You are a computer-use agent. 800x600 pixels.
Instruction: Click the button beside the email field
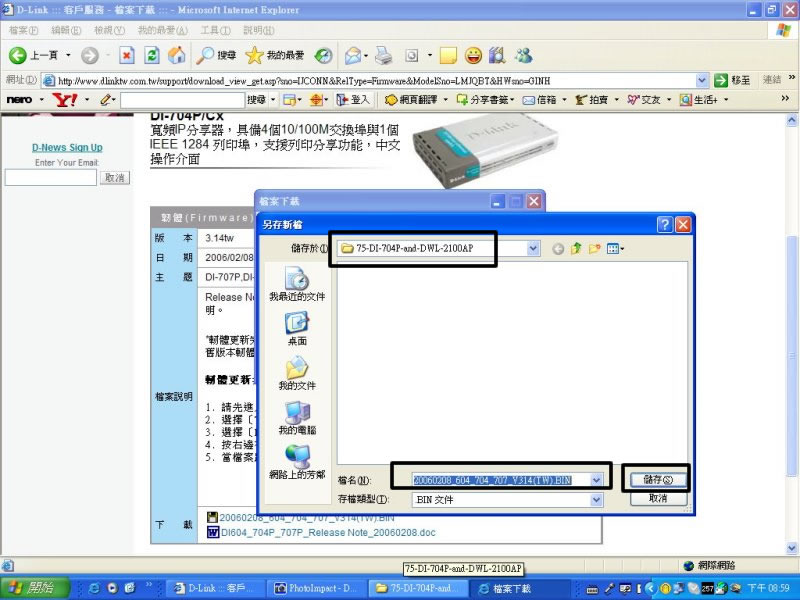tap(115, 178)
